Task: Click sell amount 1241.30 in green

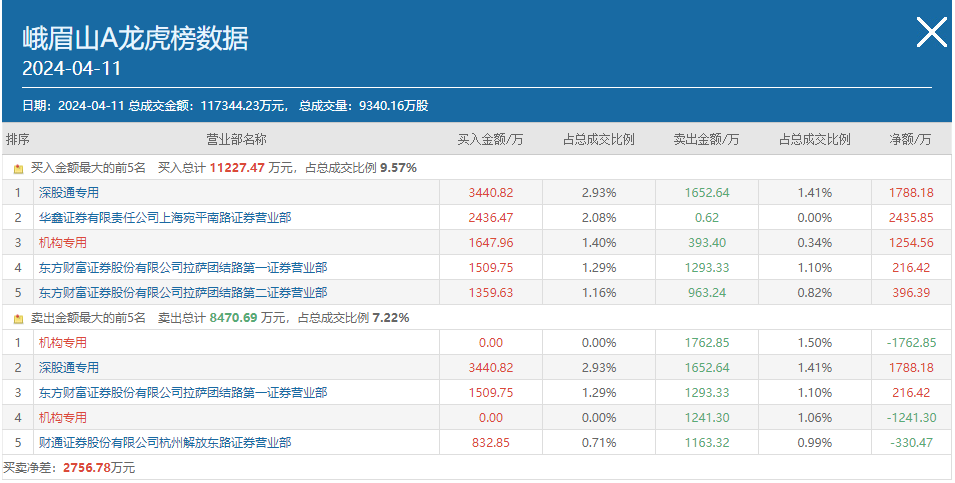Action: pos(707,418)
